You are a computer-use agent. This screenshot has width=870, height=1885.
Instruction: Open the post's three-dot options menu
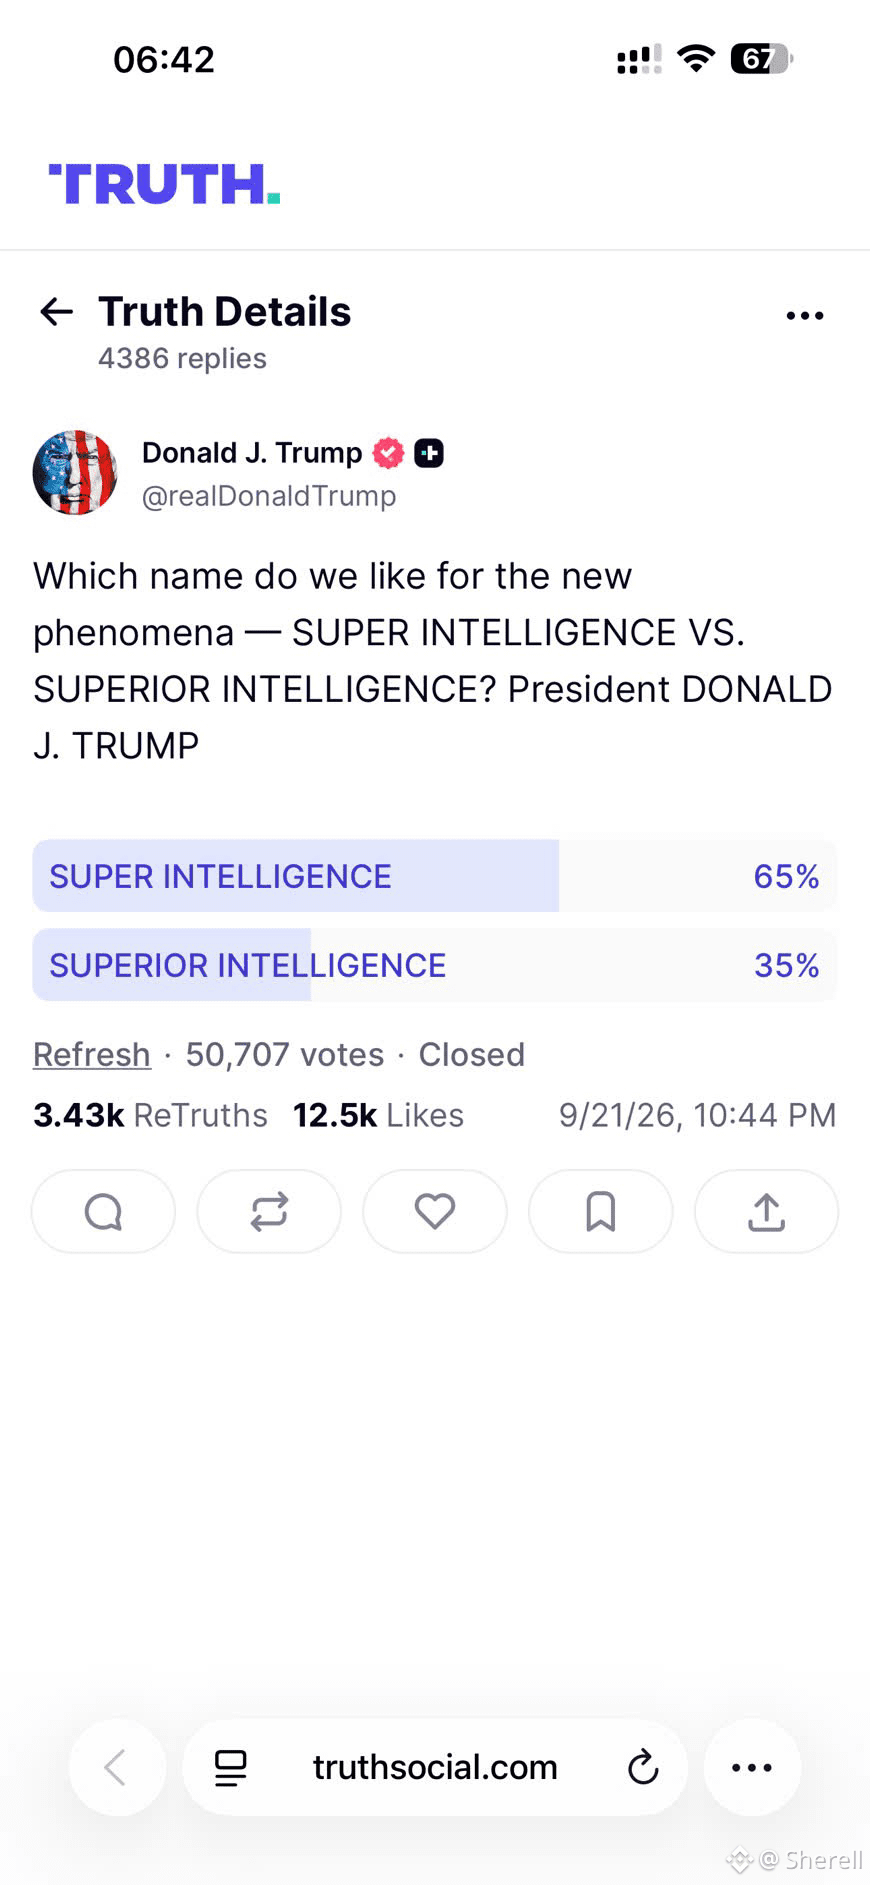tap(805, 316)
